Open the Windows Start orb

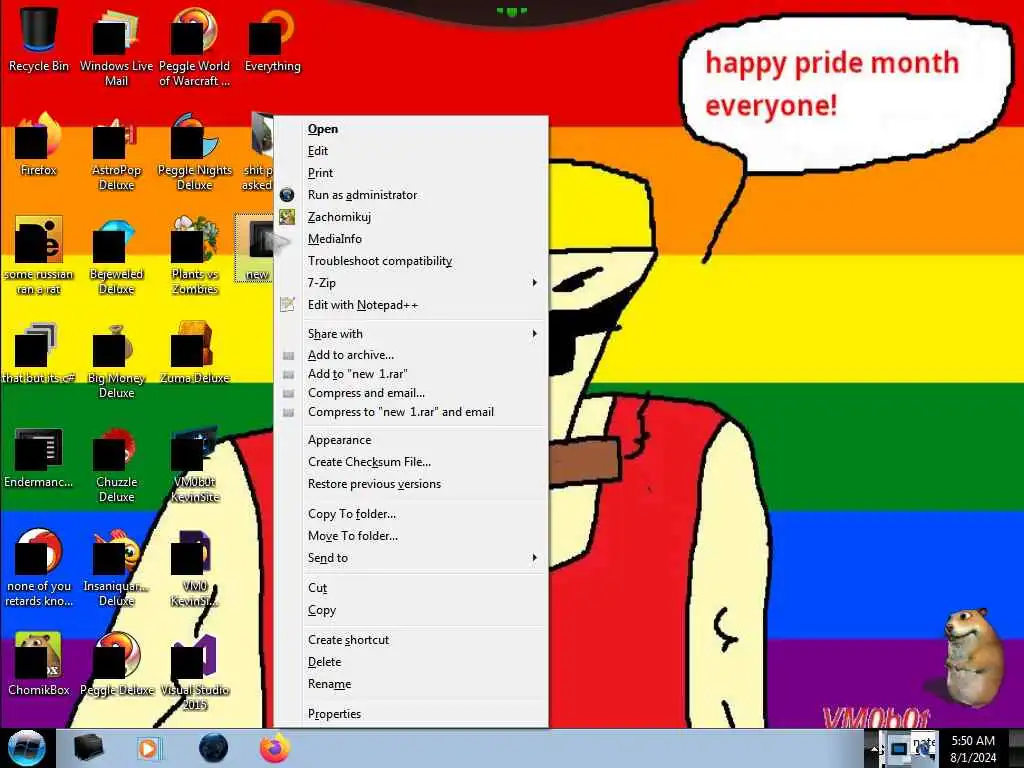tap(27, 748)
